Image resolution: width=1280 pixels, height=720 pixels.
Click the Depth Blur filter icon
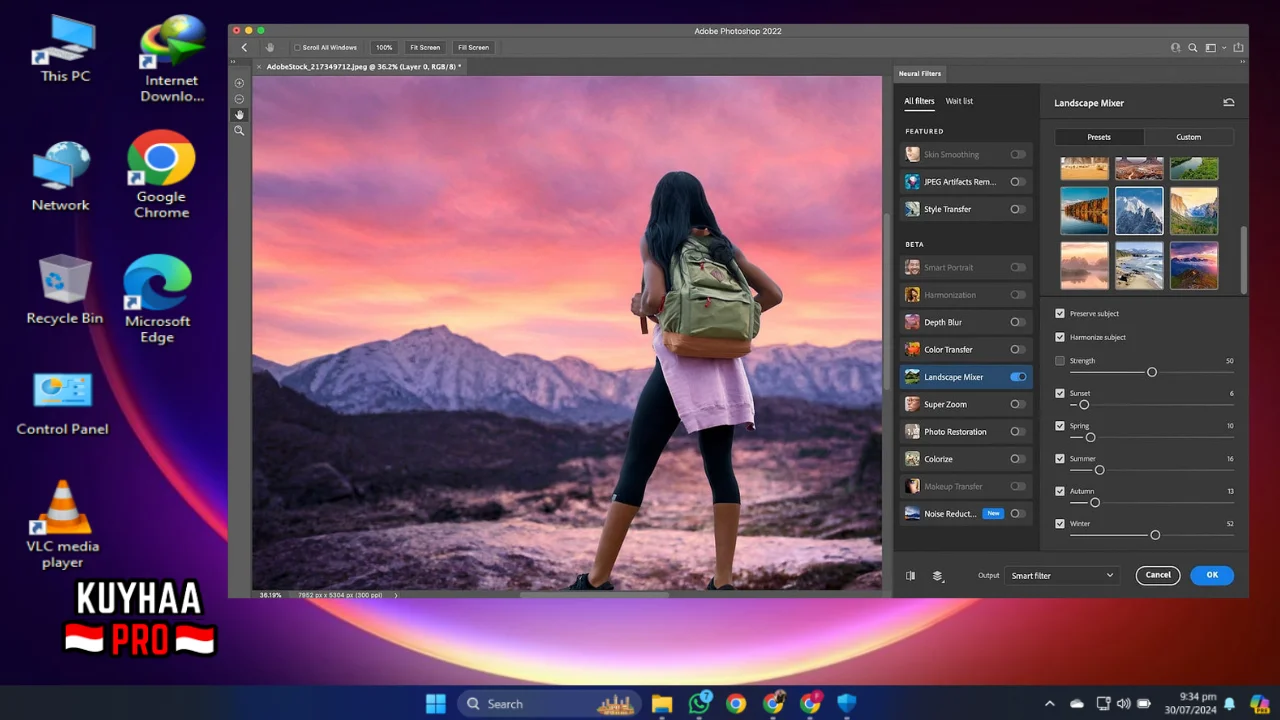(912, 322)
